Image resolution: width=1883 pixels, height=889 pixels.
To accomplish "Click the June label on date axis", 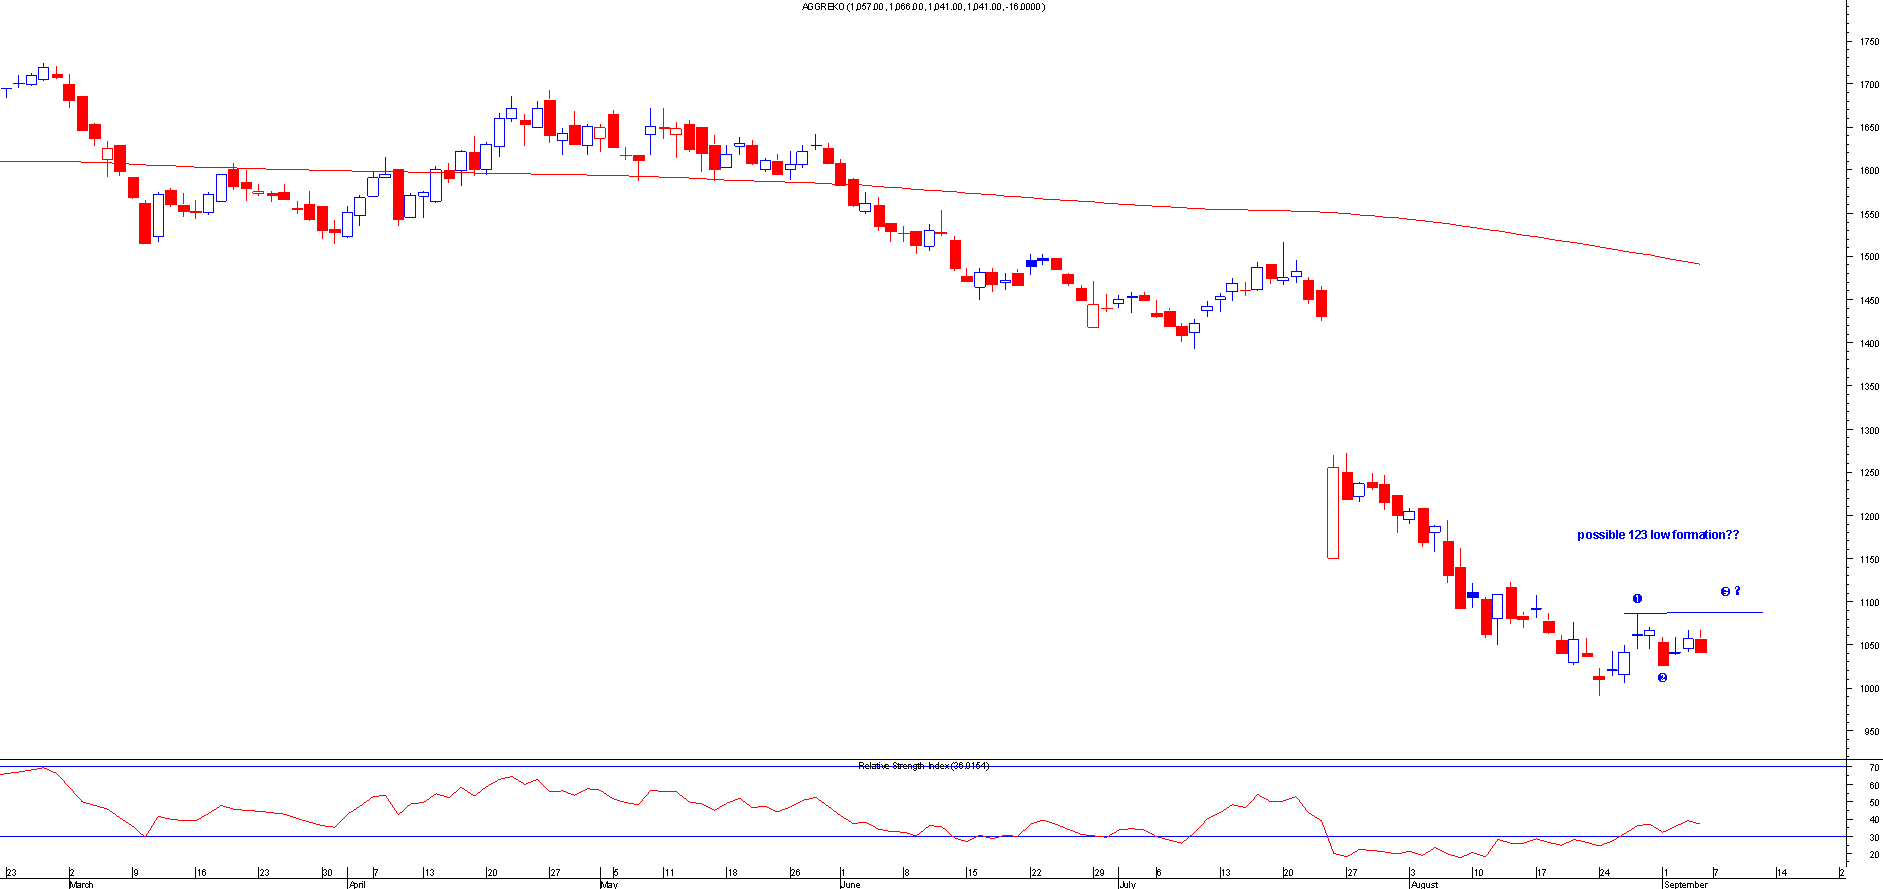I will [x=850, y=884].
